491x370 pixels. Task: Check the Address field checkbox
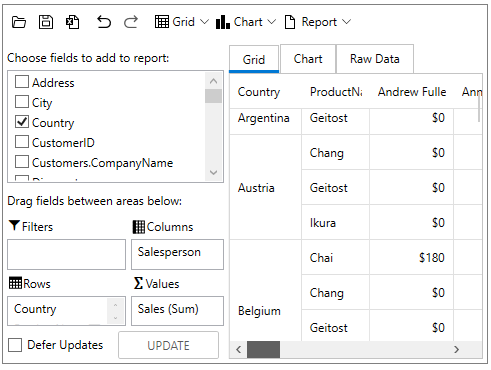(x=22, y=81)
